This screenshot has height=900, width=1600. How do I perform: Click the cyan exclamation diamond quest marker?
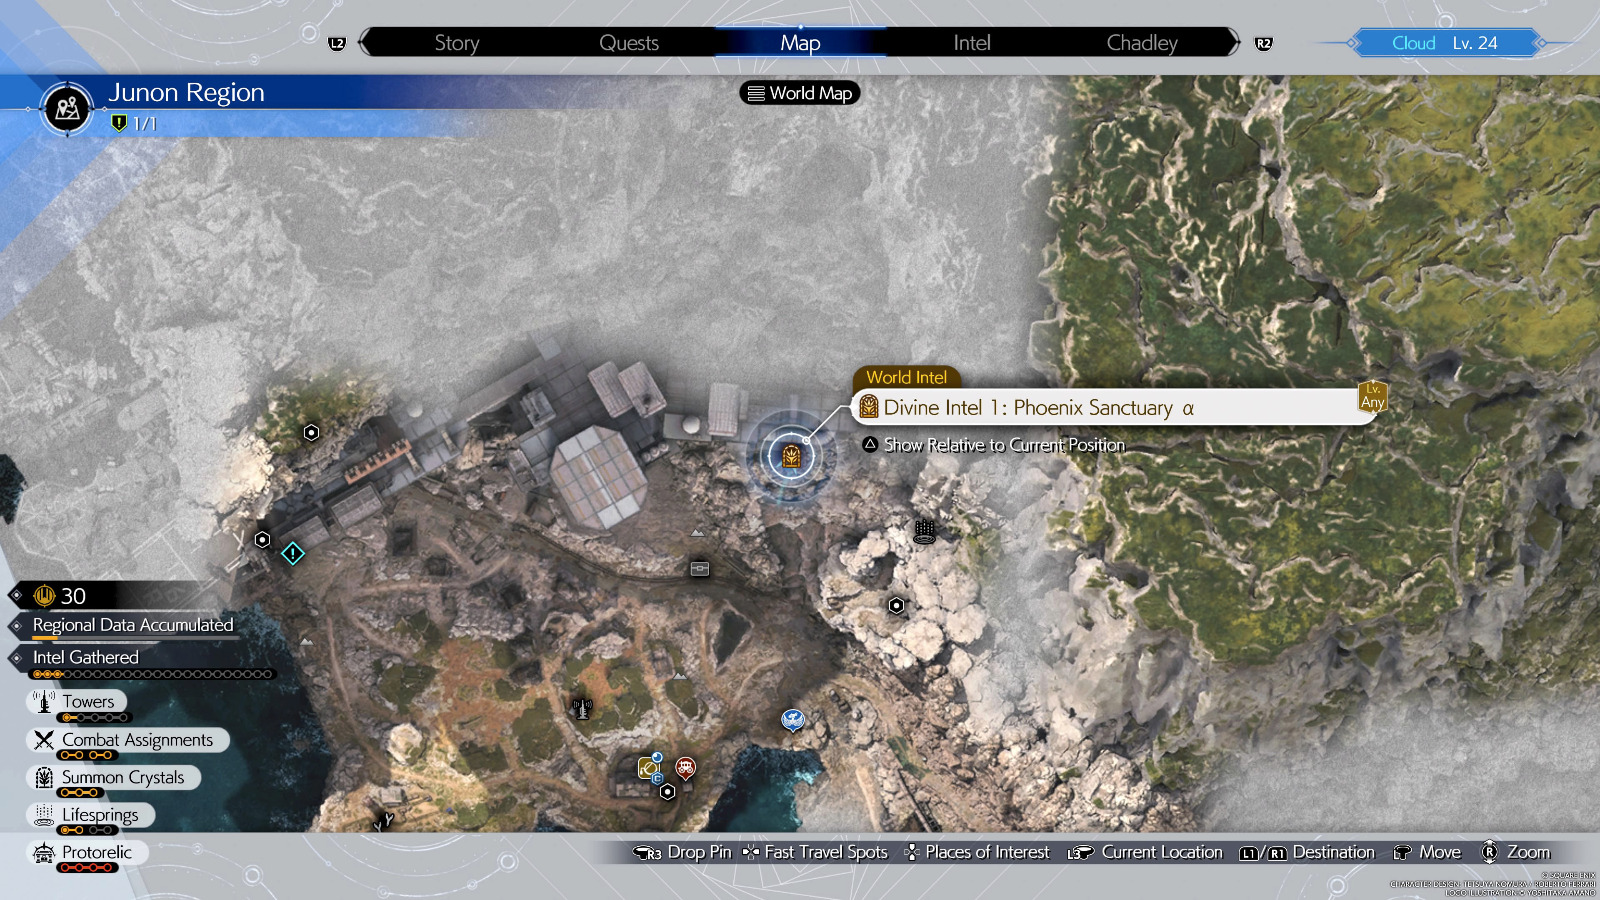[292, 553]
